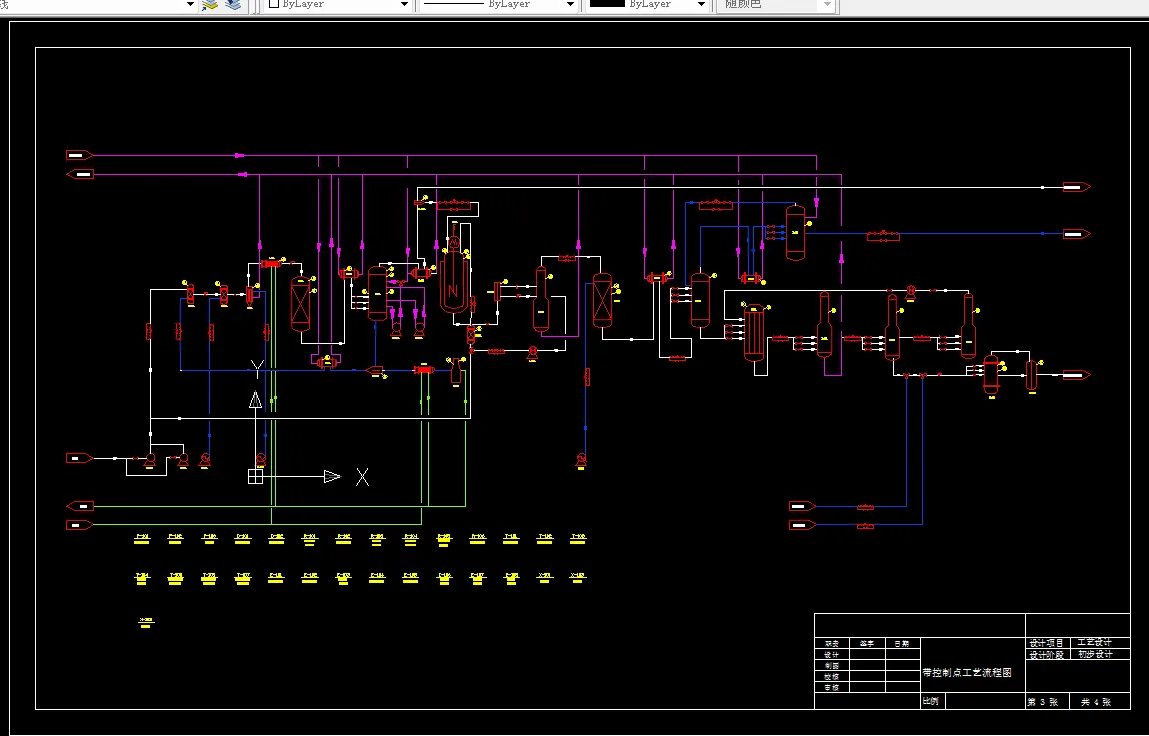Select the lone pump symbol under the blue vertical line
The height and width of the screenshot is (736, 1149).
click(x=581, y=460)
